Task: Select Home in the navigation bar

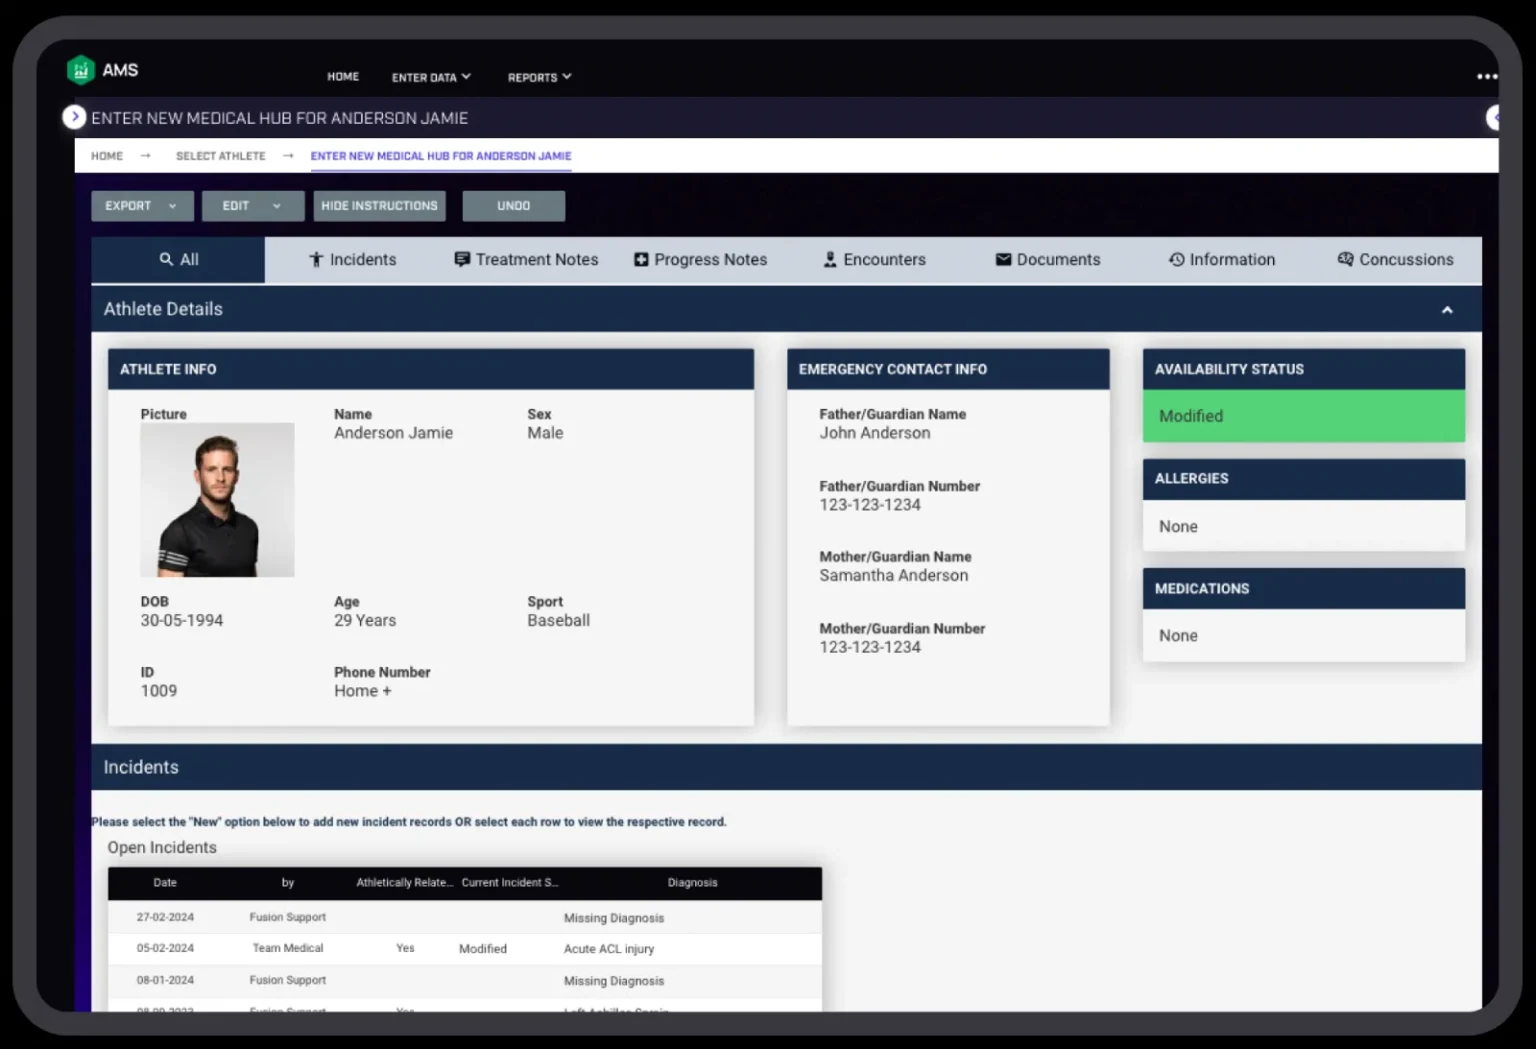Action: click(343, 76)
